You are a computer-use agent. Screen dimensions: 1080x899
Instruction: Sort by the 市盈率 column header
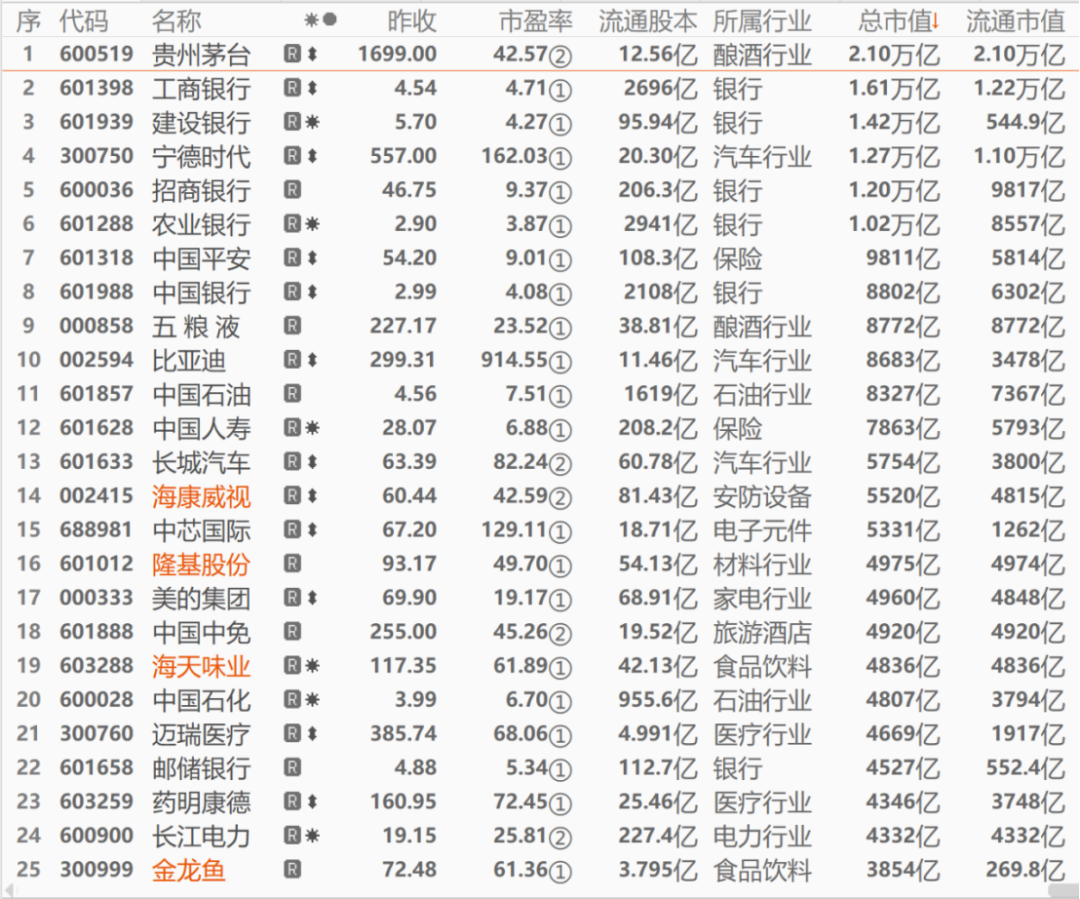pyautogui.click(x=536, y=21)
